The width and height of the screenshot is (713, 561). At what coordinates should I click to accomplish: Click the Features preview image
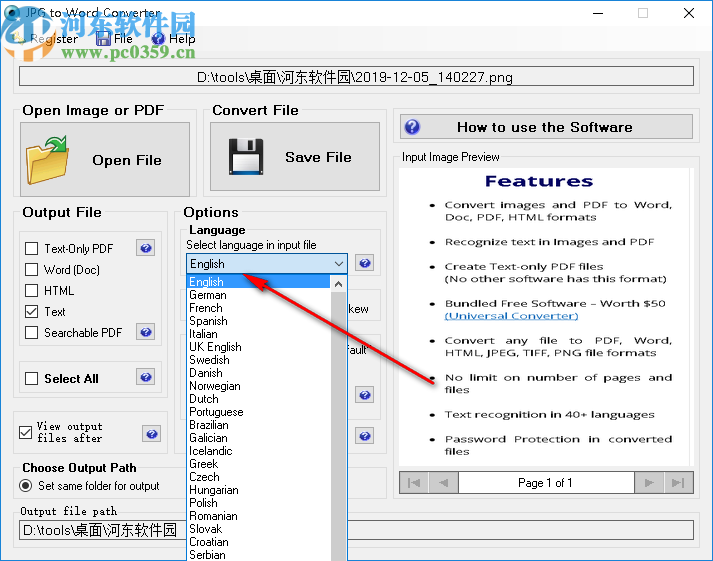(546, 317)
